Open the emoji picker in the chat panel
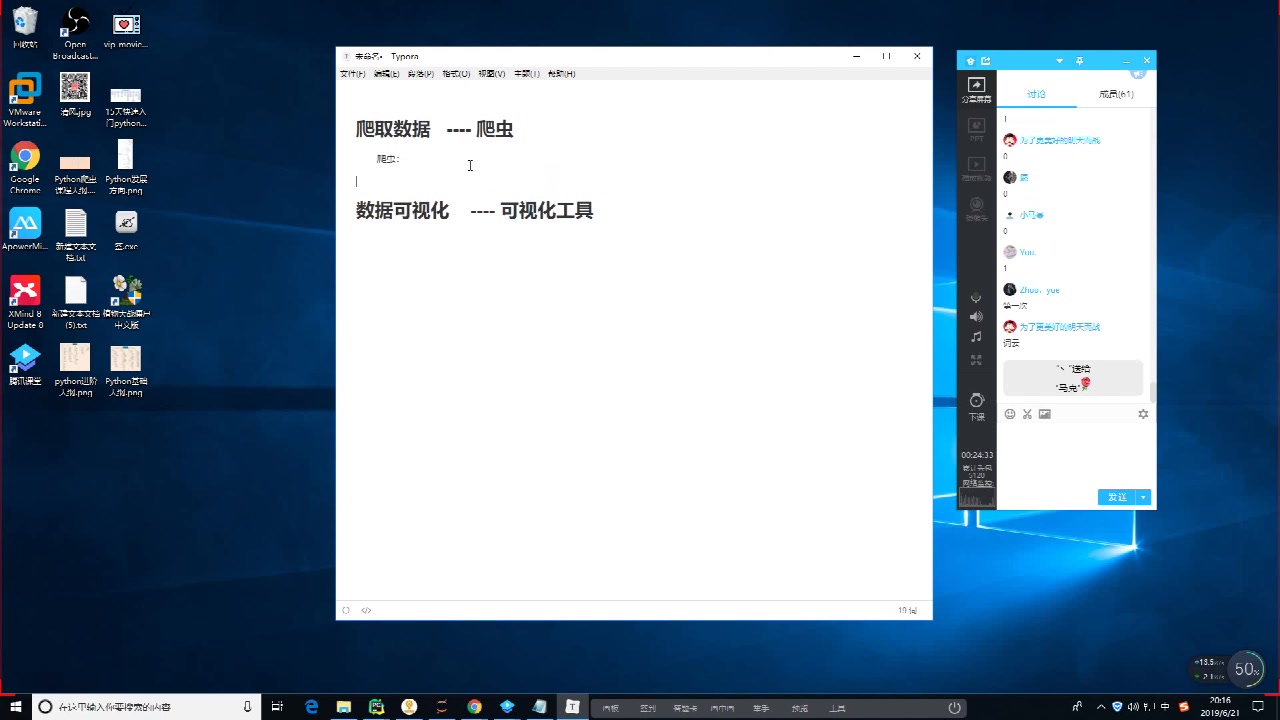Viewport: 1280px width, 720px height. click(x=1009, y=413)
